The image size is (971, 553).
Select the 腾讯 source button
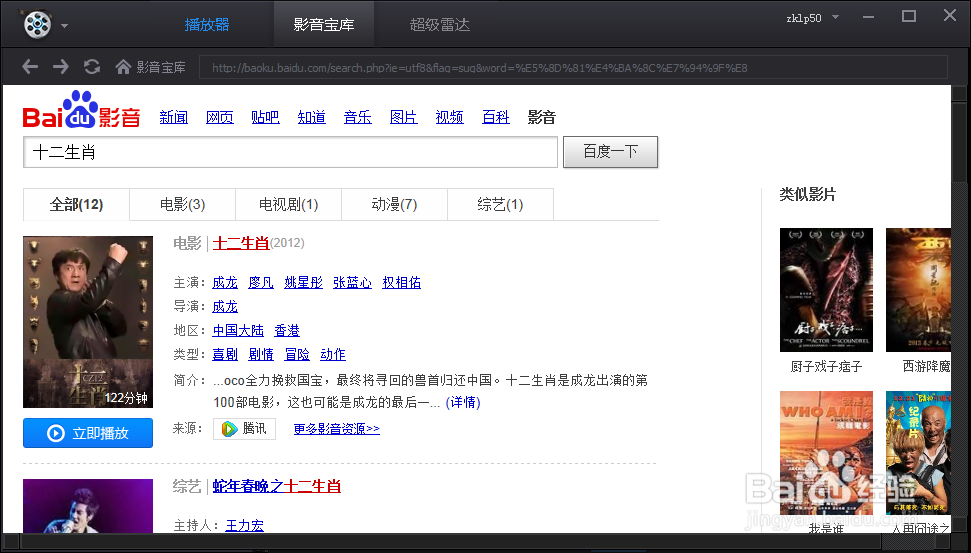click(245, 429)
